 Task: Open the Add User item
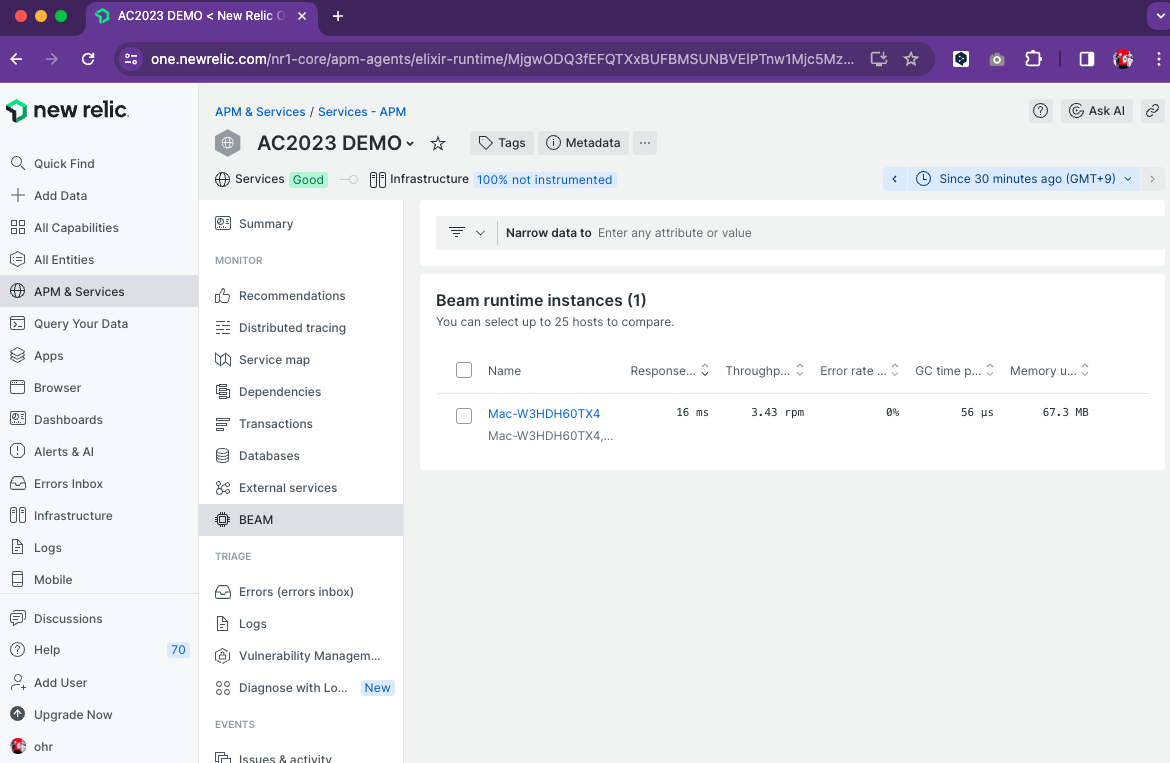[x=49, y=682]
